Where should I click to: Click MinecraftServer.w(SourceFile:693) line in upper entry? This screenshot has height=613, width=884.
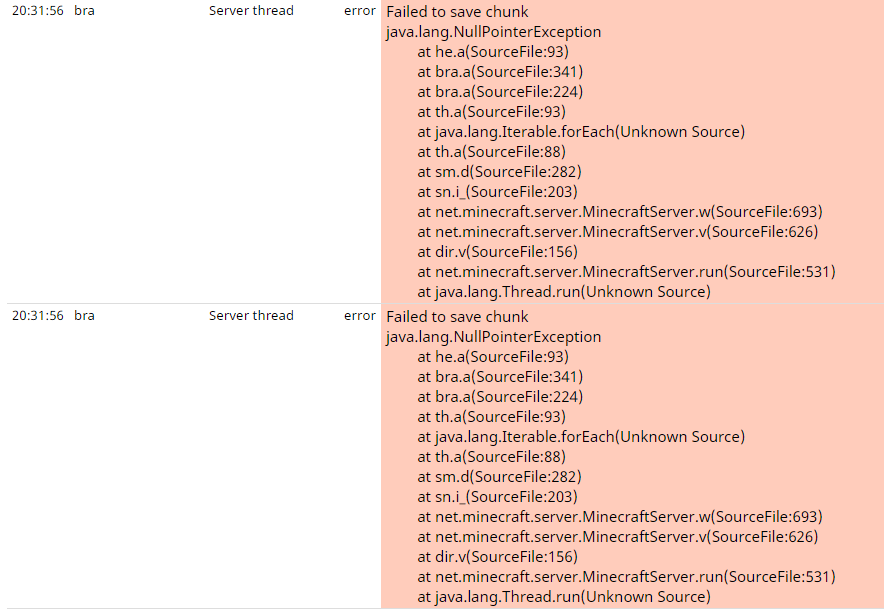pyautogui.click(x=620, y=212)
